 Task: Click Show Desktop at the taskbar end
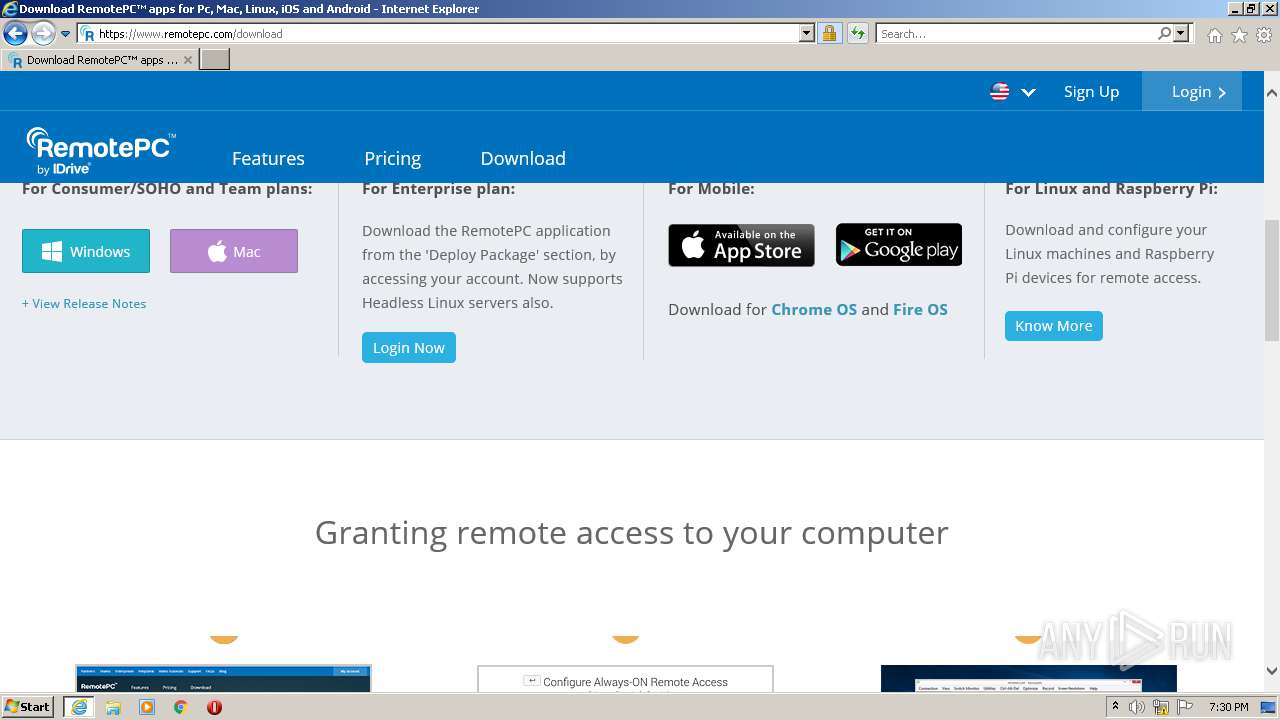tap(1270, 707)
